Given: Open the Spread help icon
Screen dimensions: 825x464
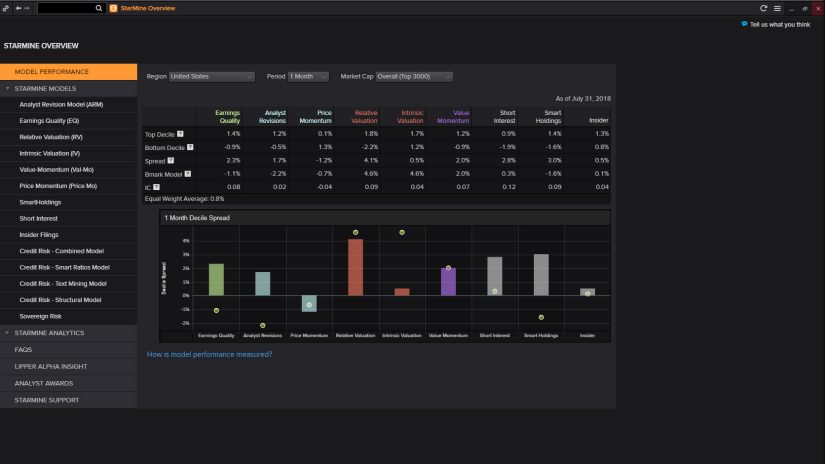Looking at the screenshot, I should point(170,160).
